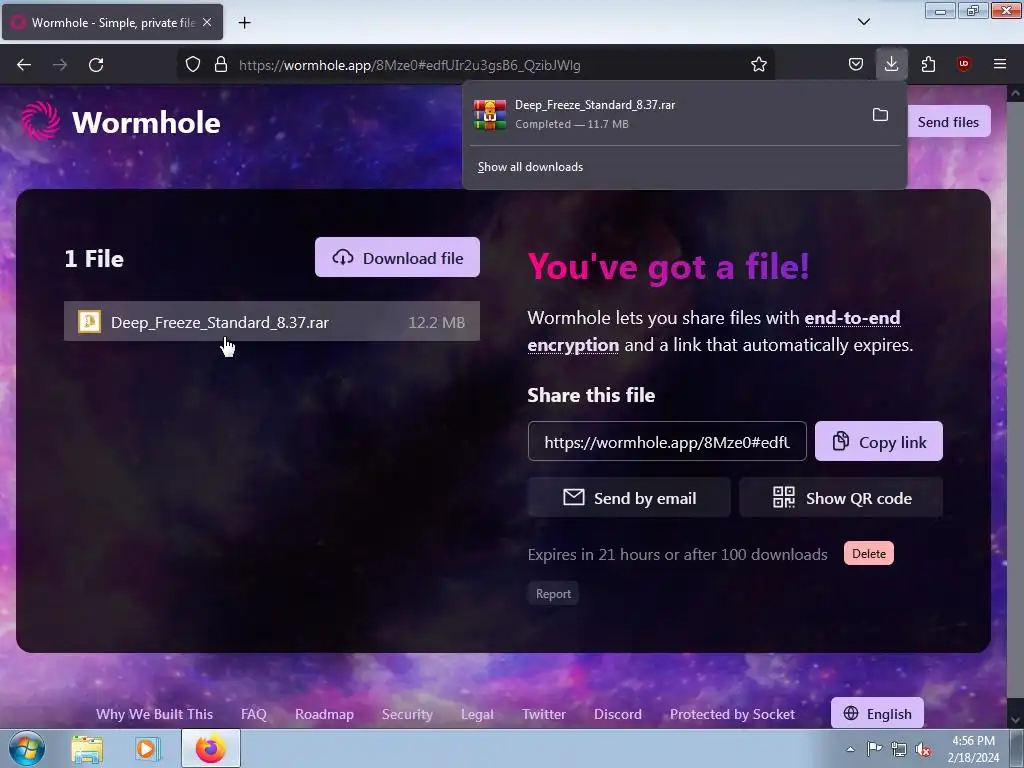Screen dimensions: 1024x768
Task: Toggle the Downloads toolbar button
Action: pos(891,64)
